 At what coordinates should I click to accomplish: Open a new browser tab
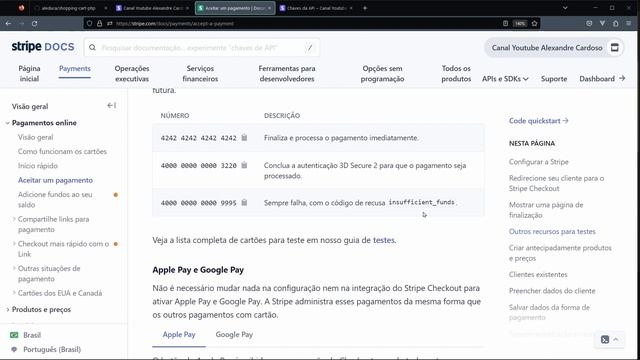365,8
